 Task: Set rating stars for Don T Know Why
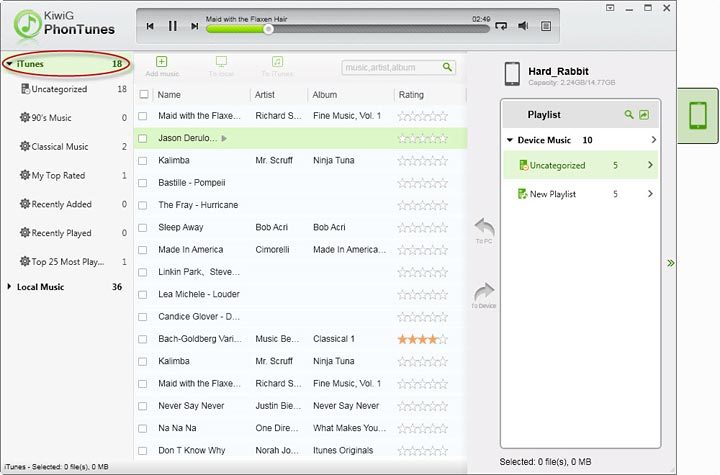tap(422, 451)
